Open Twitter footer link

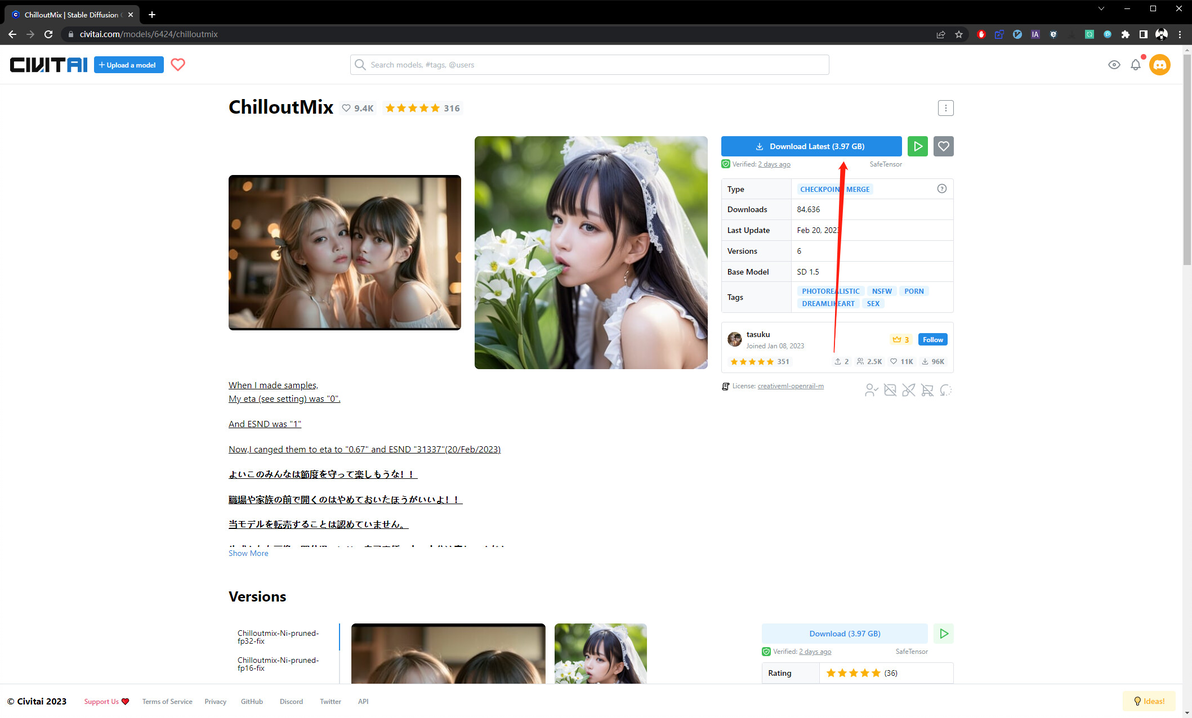tap(330, 701)
